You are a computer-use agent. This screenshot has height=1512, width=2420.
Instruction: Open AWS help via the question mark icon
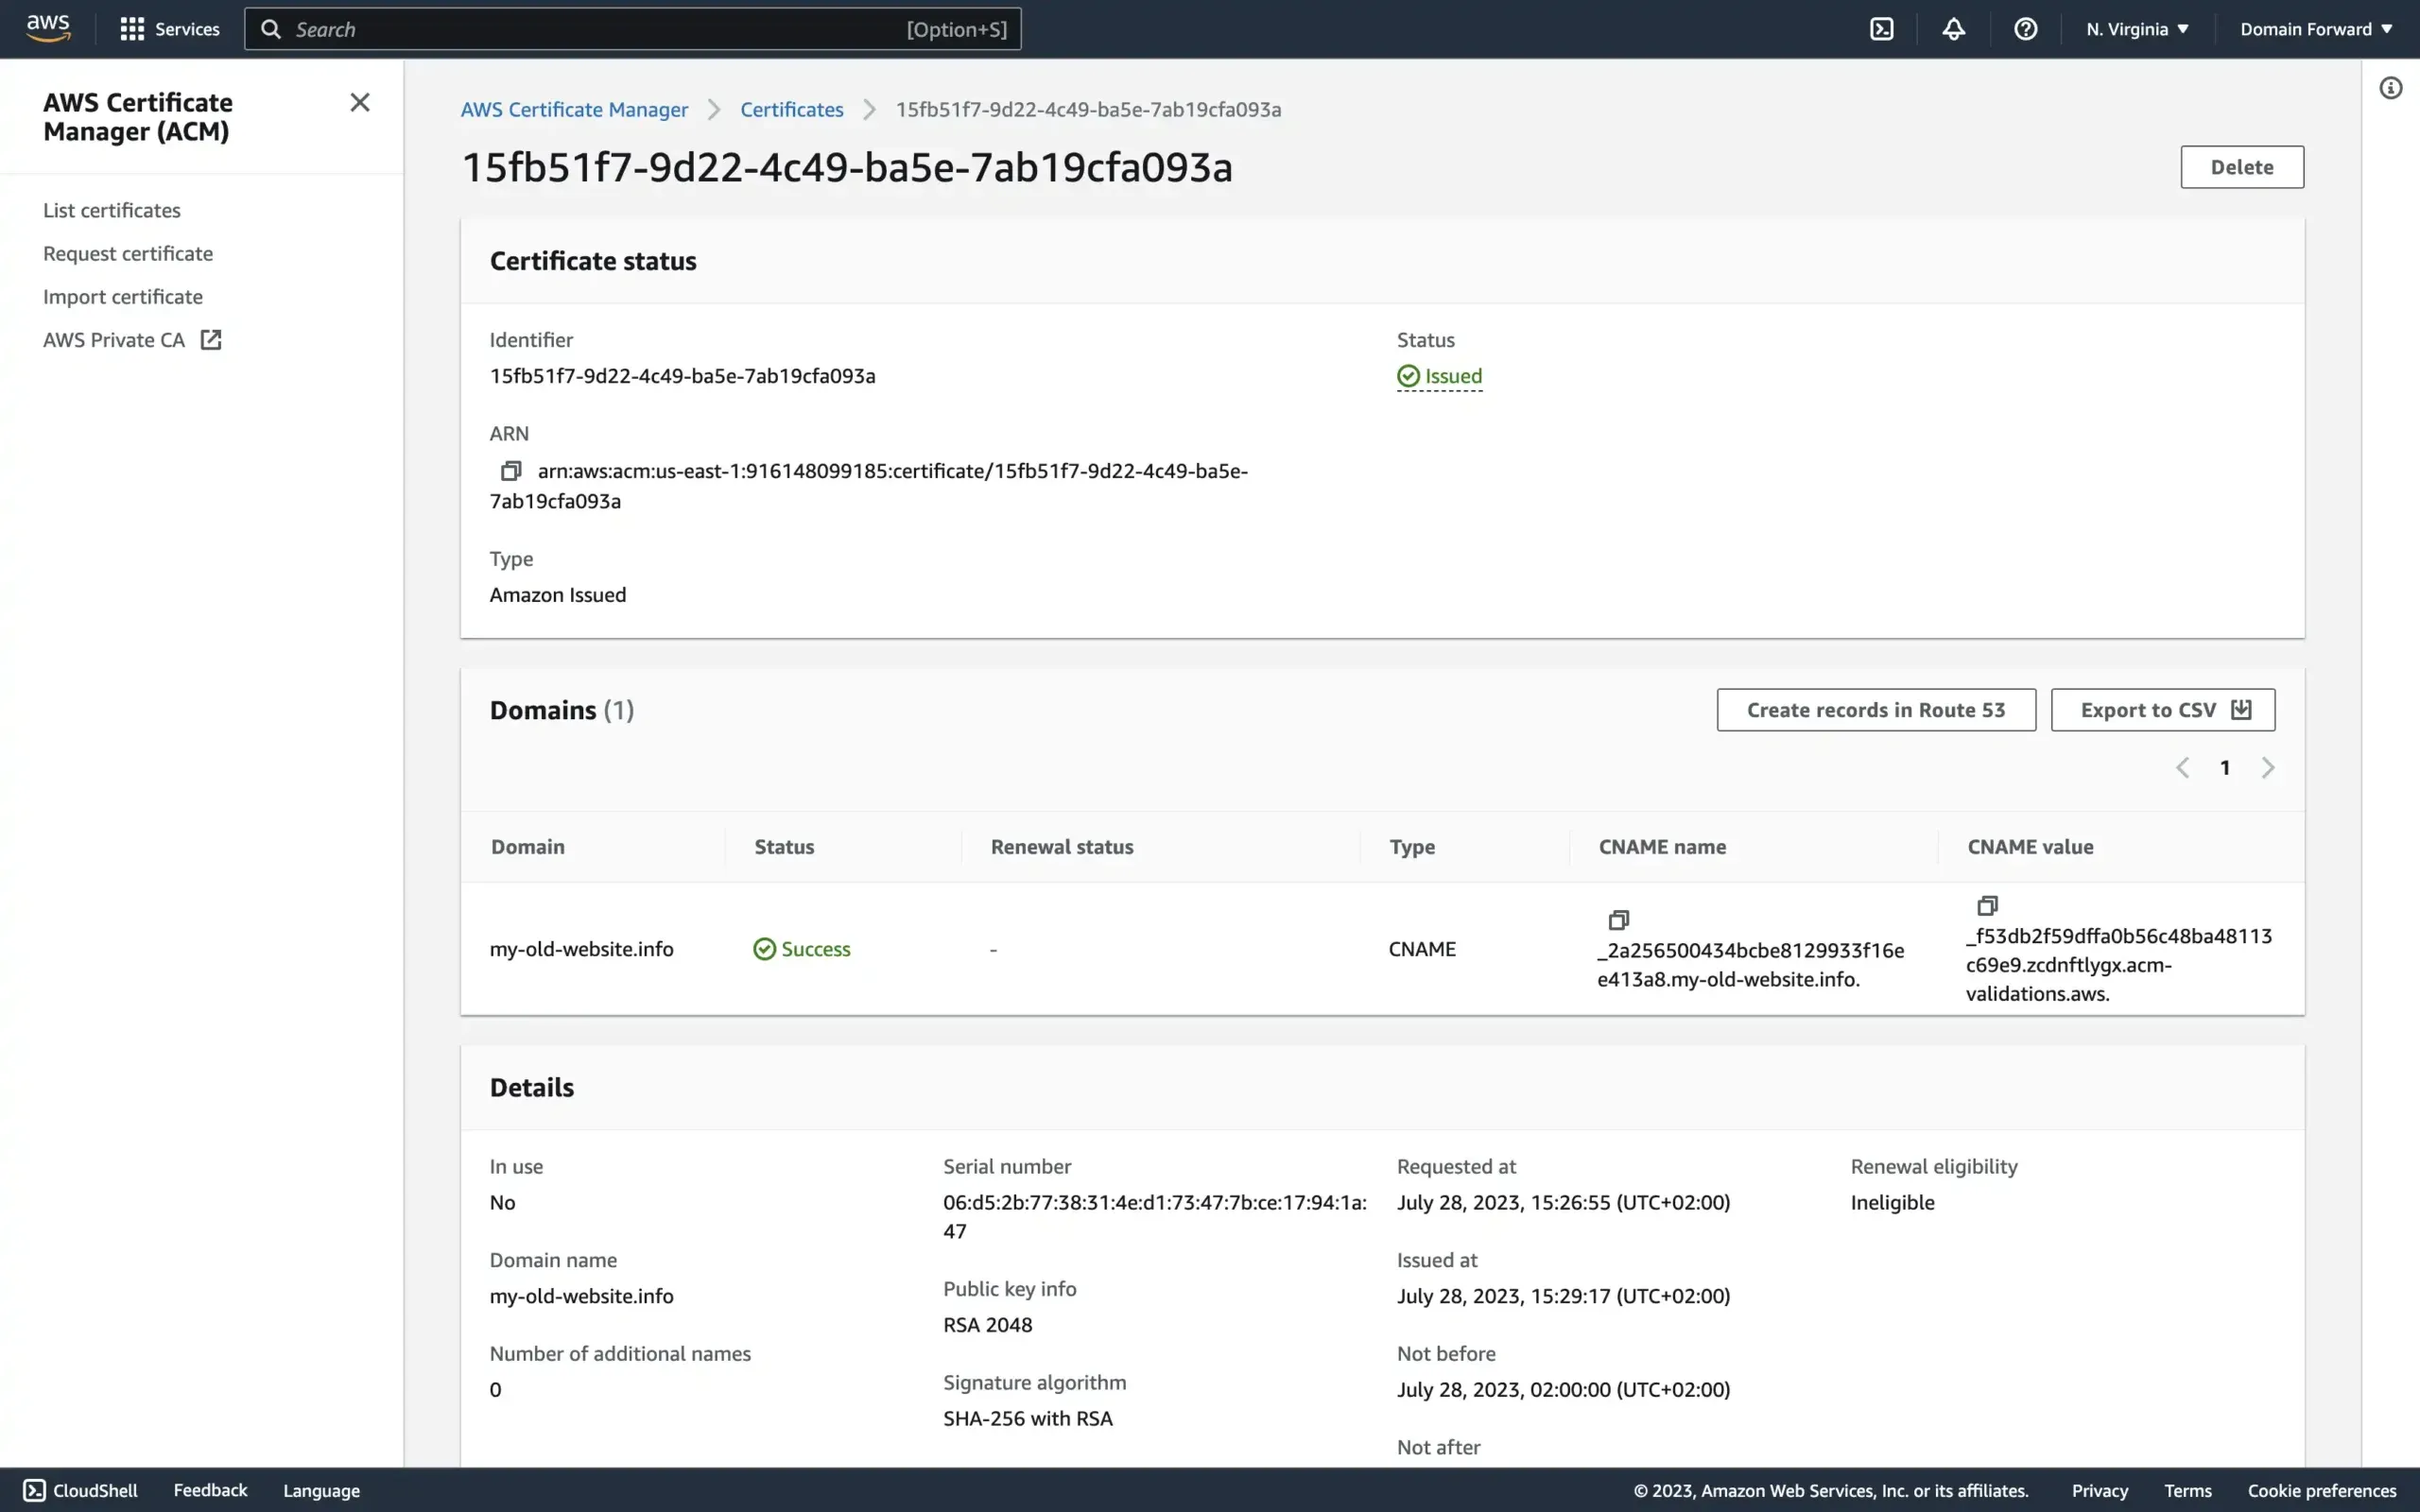[x=2026, y=28]
